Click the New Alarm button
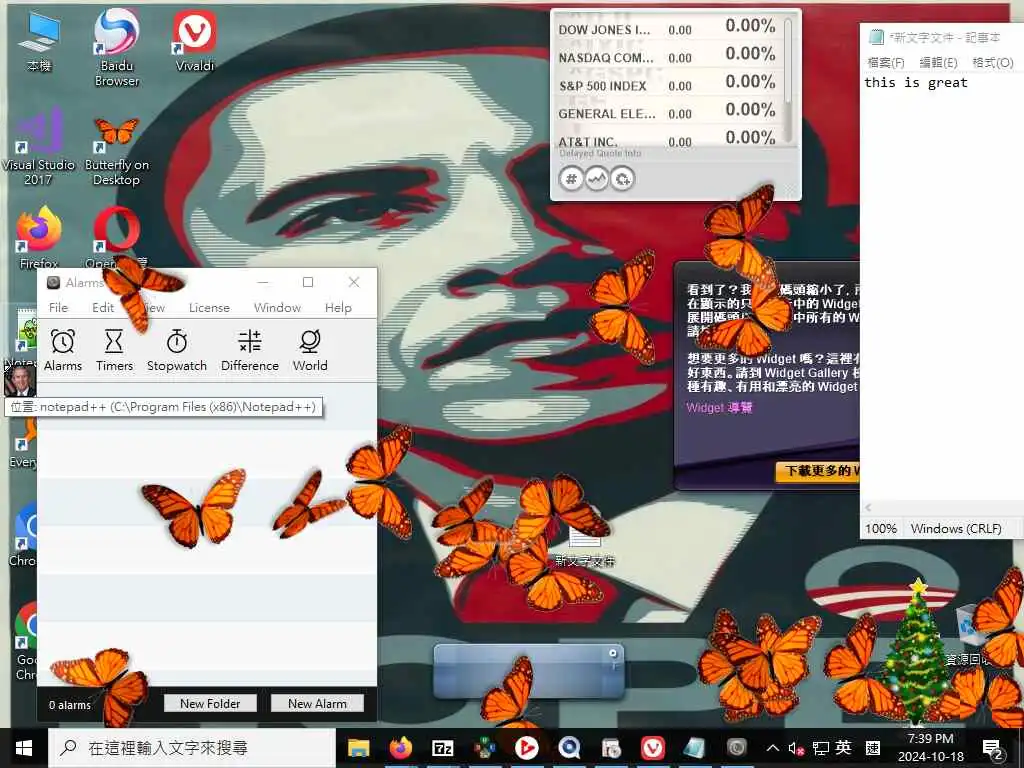Screen dimensions: 1024x768 [317, 703]
